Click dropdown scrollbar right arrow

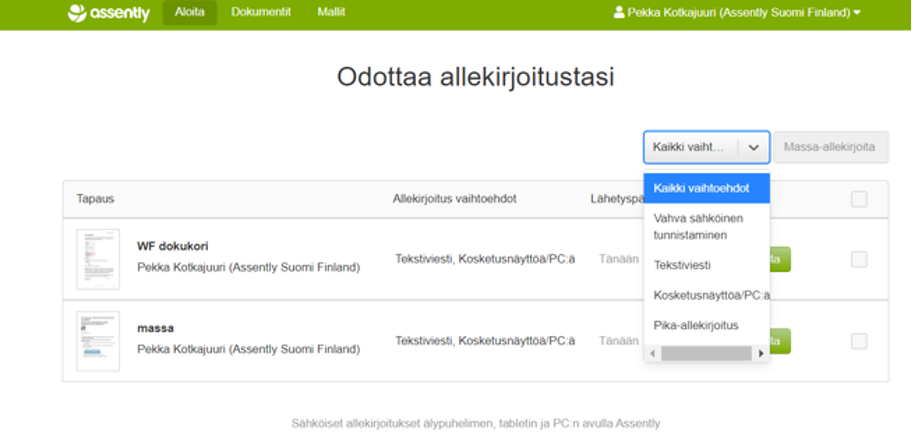coord(761,353)
